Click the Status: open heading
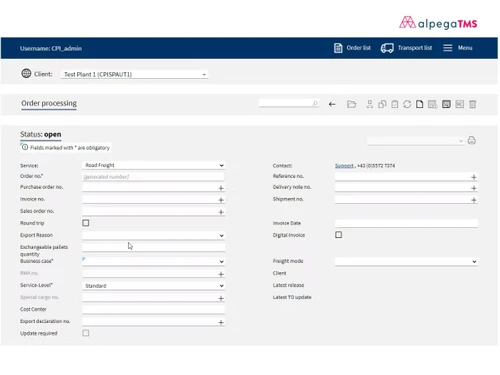This screenshot has height=375, width=500. 41,134
